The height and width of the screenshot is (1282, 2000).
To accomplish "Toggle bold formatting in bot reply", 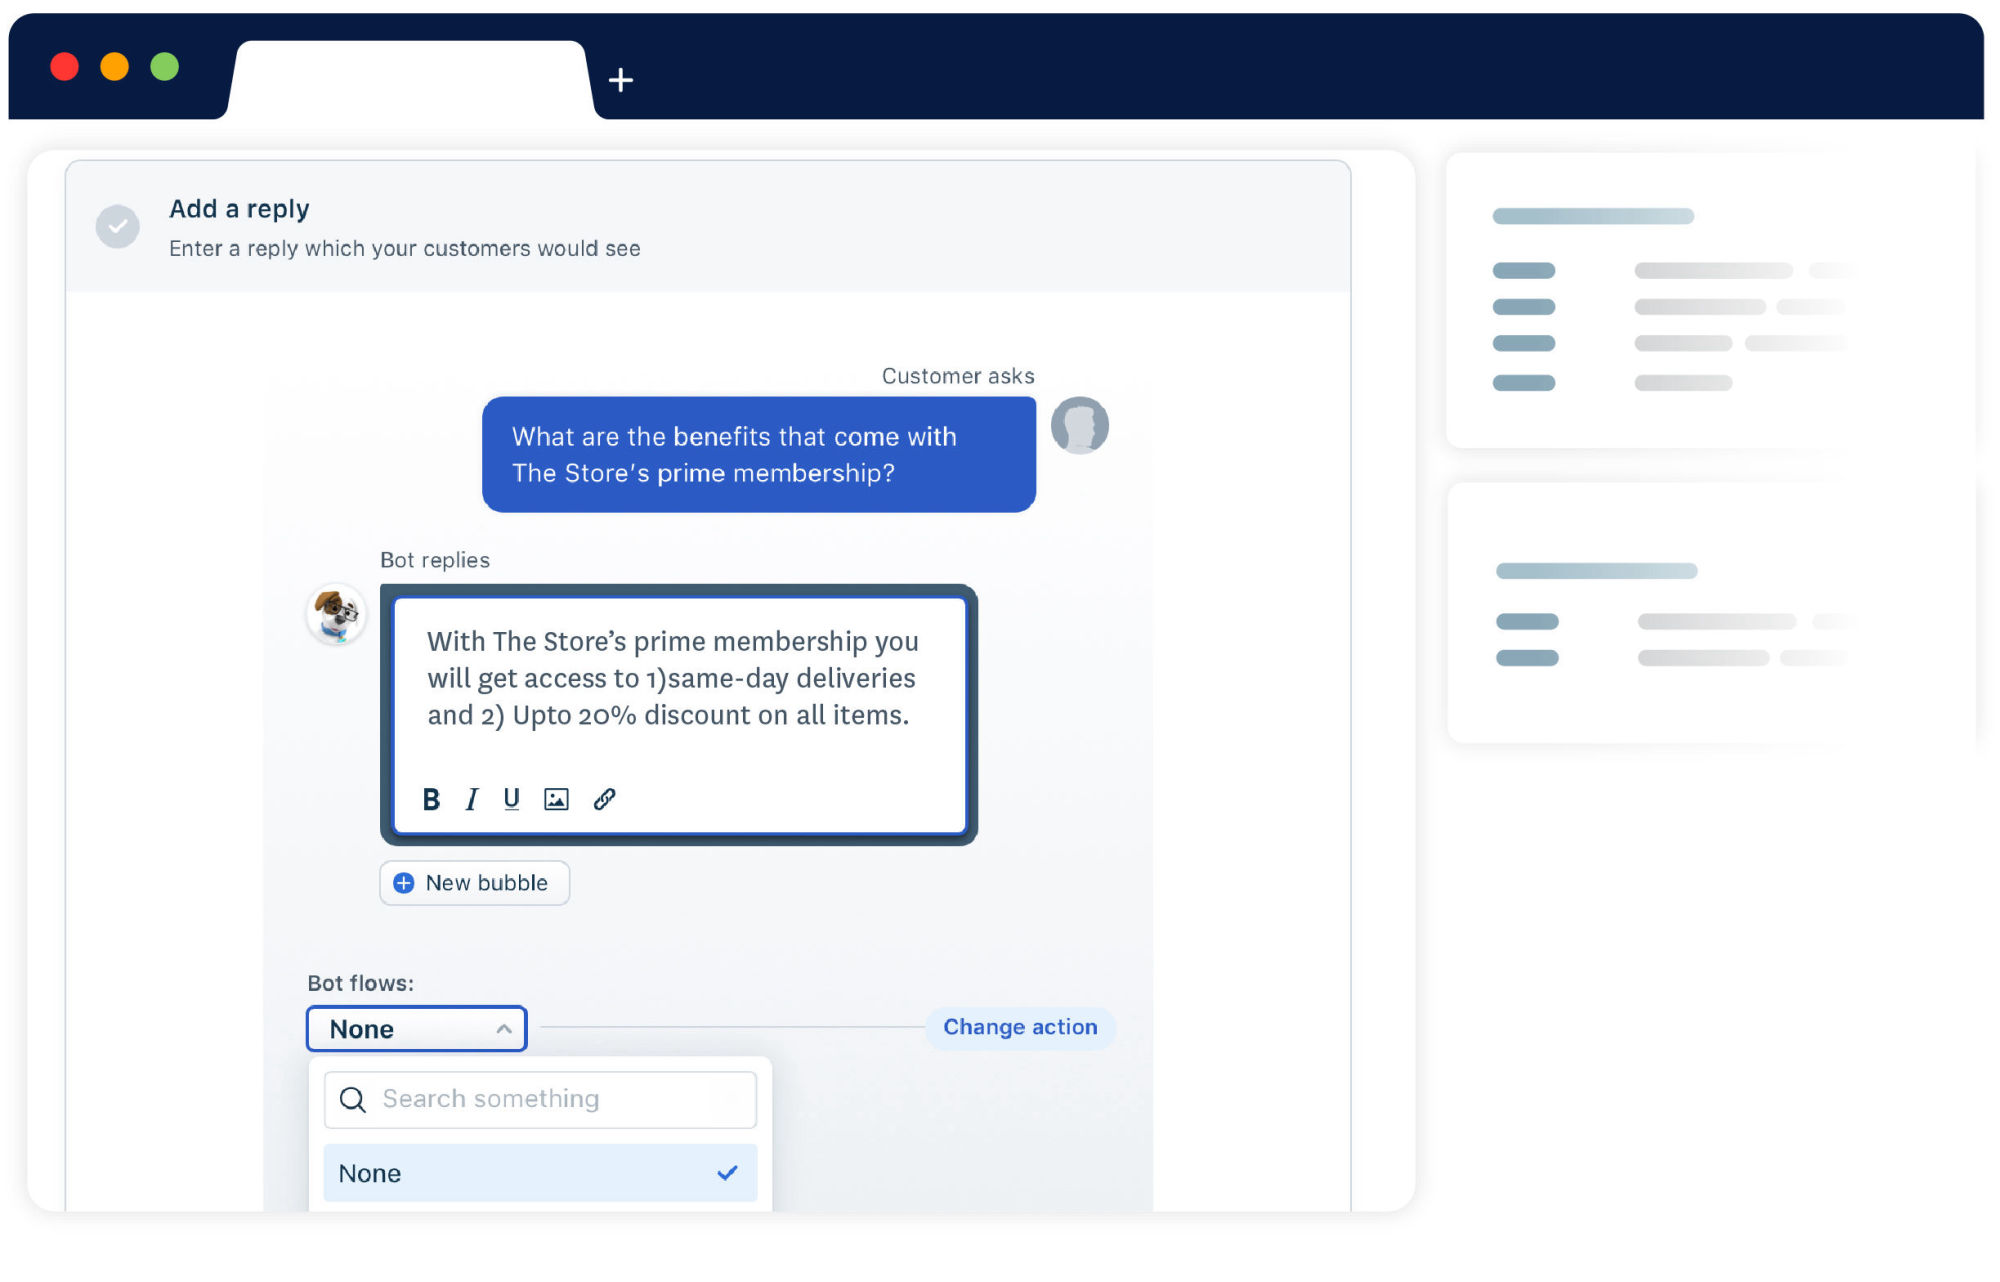I will coord(431,799).
